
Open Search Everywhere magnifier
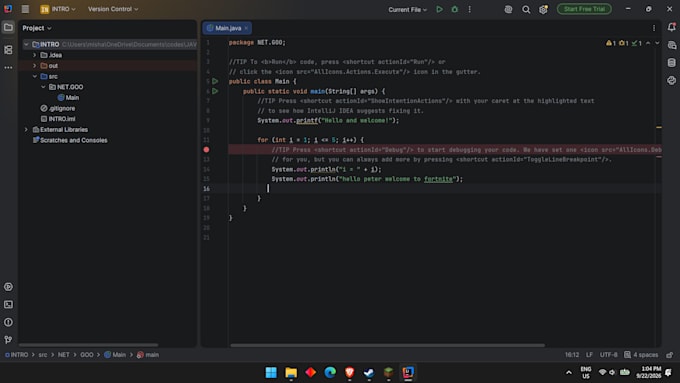(x=526, y=9)
